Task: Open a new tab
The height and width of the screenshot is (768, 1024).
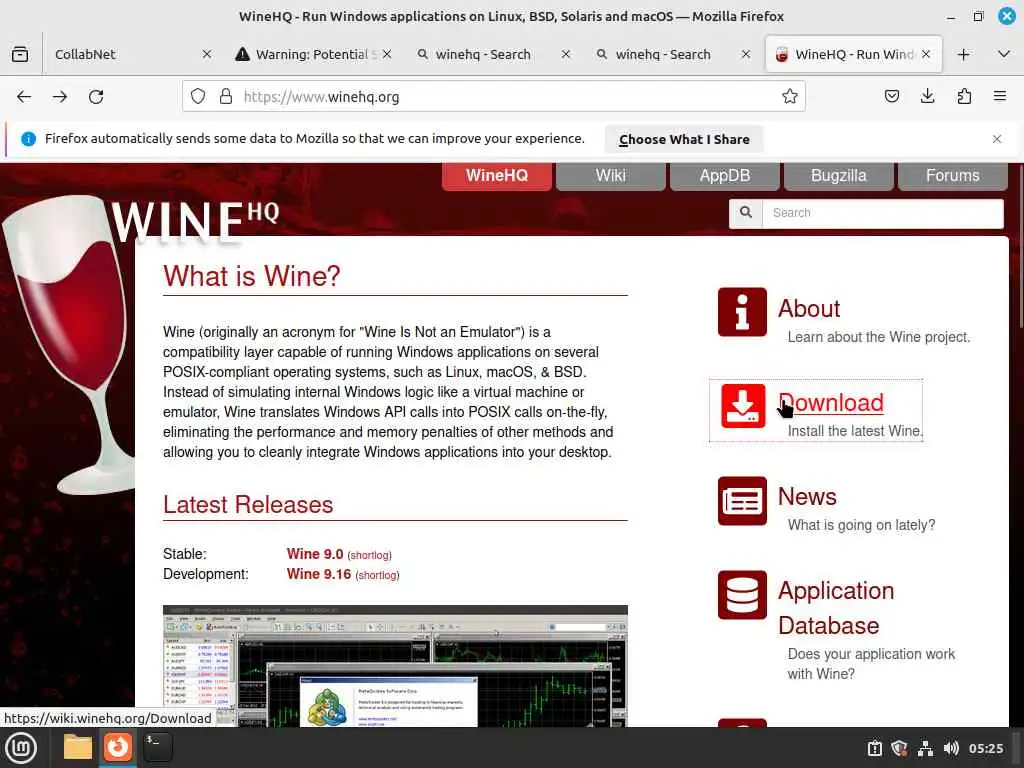Action: coord(963,54)
